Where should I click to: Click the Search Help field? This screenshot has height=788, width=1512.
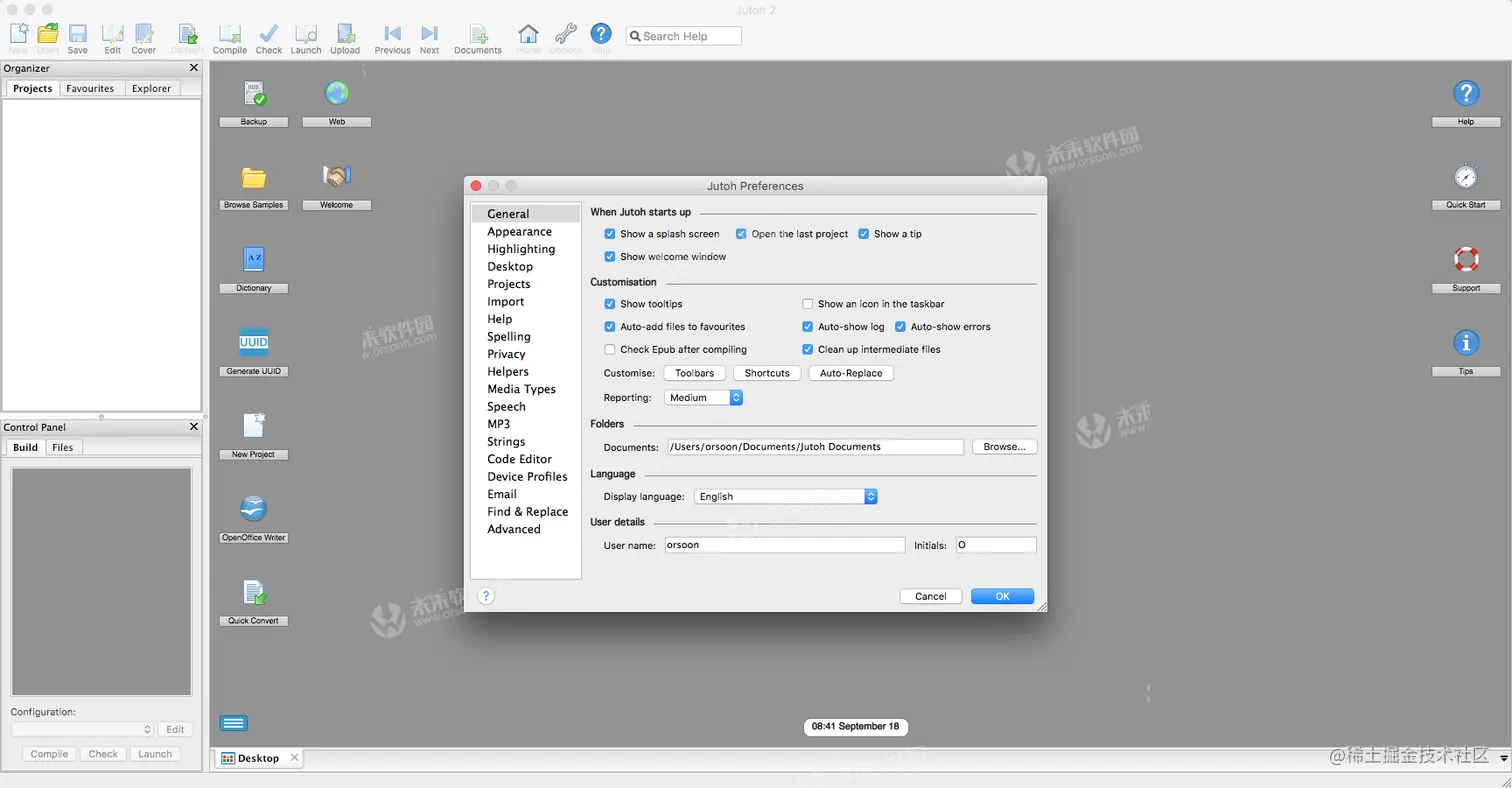[x=684, y=36]
